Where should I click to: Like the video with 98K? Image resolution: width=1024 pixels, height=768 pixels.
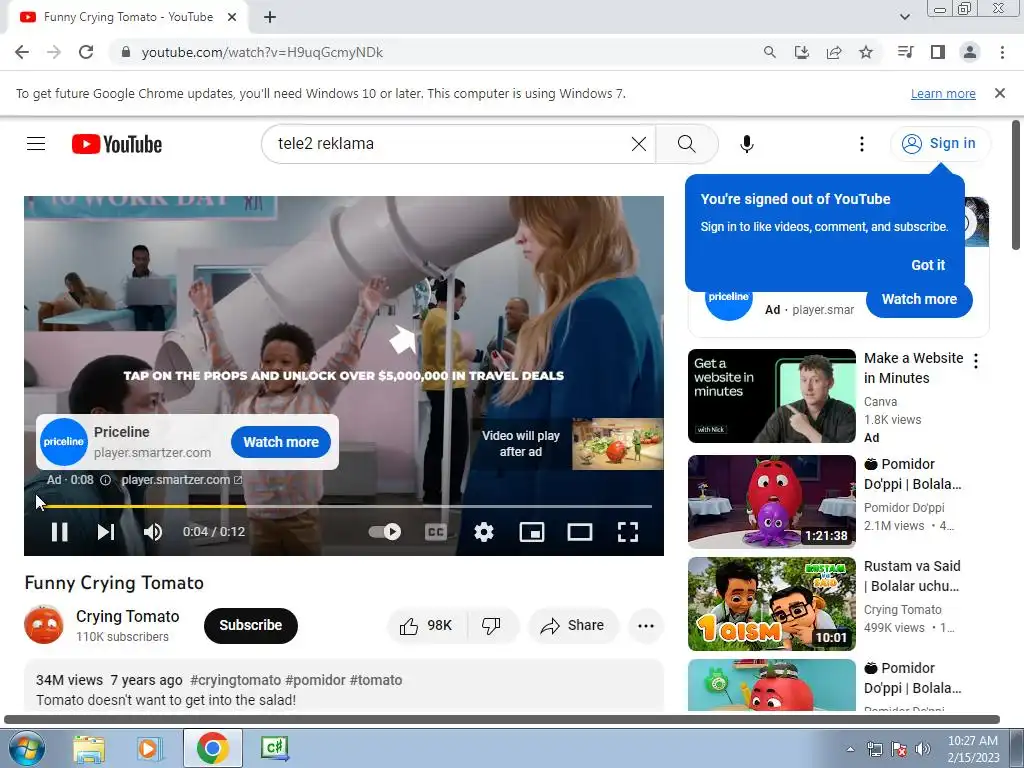(x=426, y=626)
